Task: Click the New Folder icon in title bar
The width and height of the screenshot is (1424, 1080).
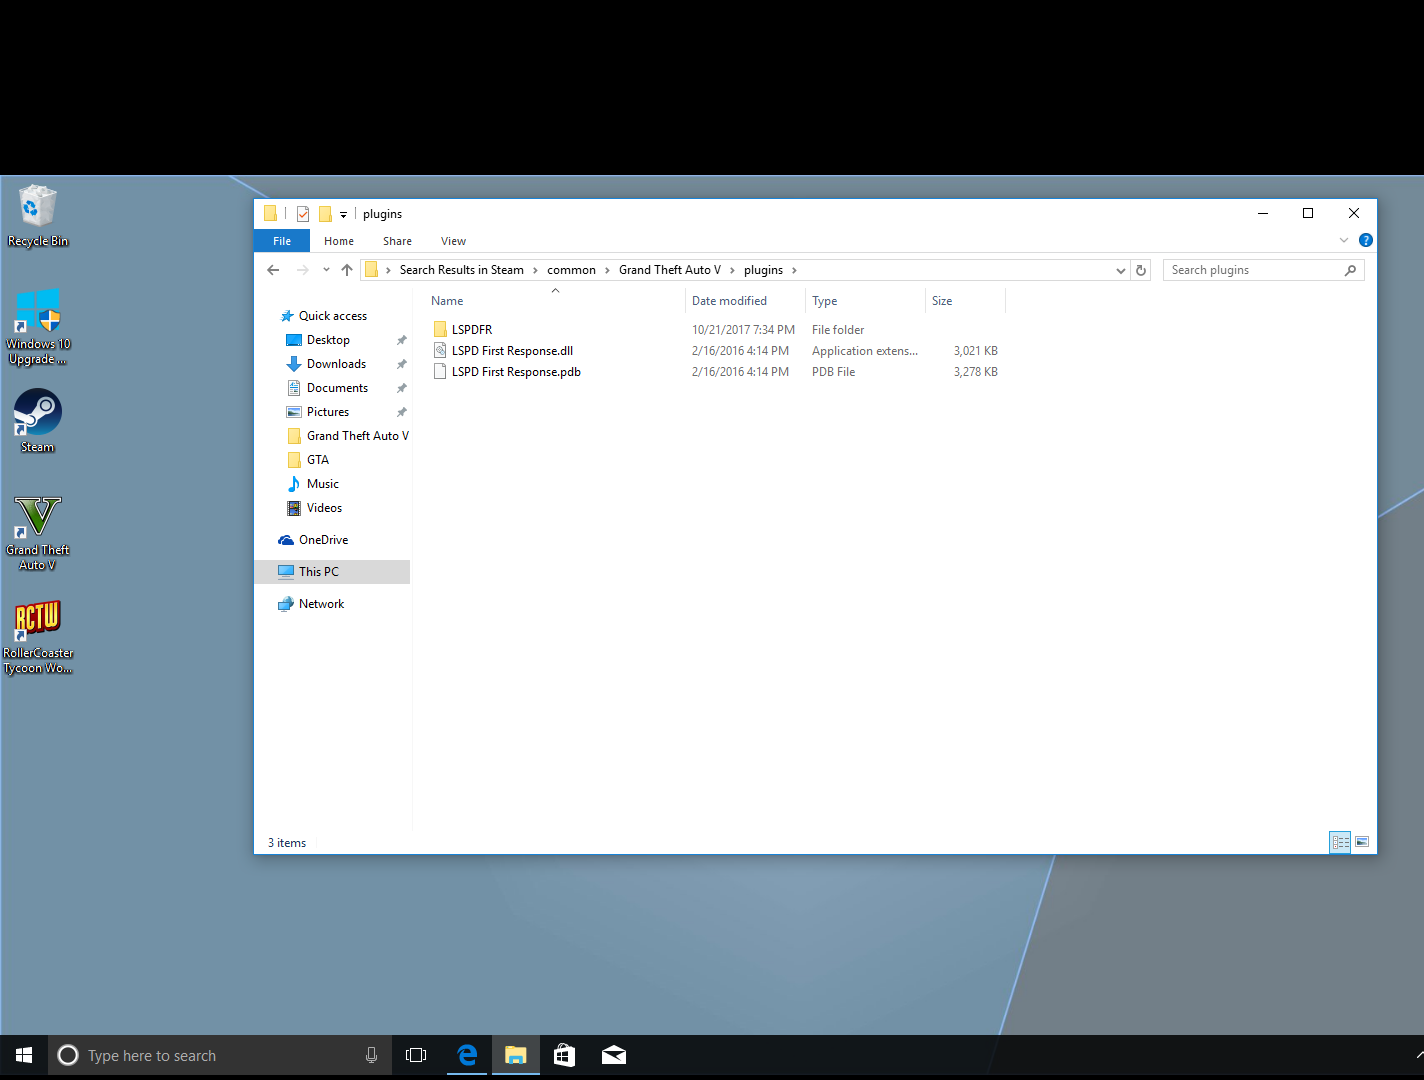Action: (325, 213)
